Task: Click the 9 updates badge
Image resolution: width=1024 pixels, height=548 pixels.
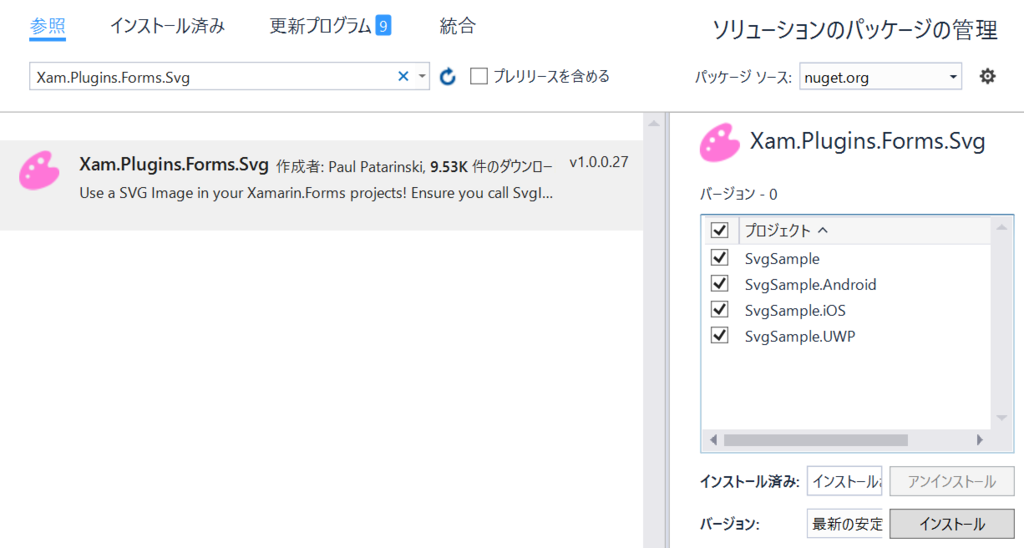Action: point(383,26)
